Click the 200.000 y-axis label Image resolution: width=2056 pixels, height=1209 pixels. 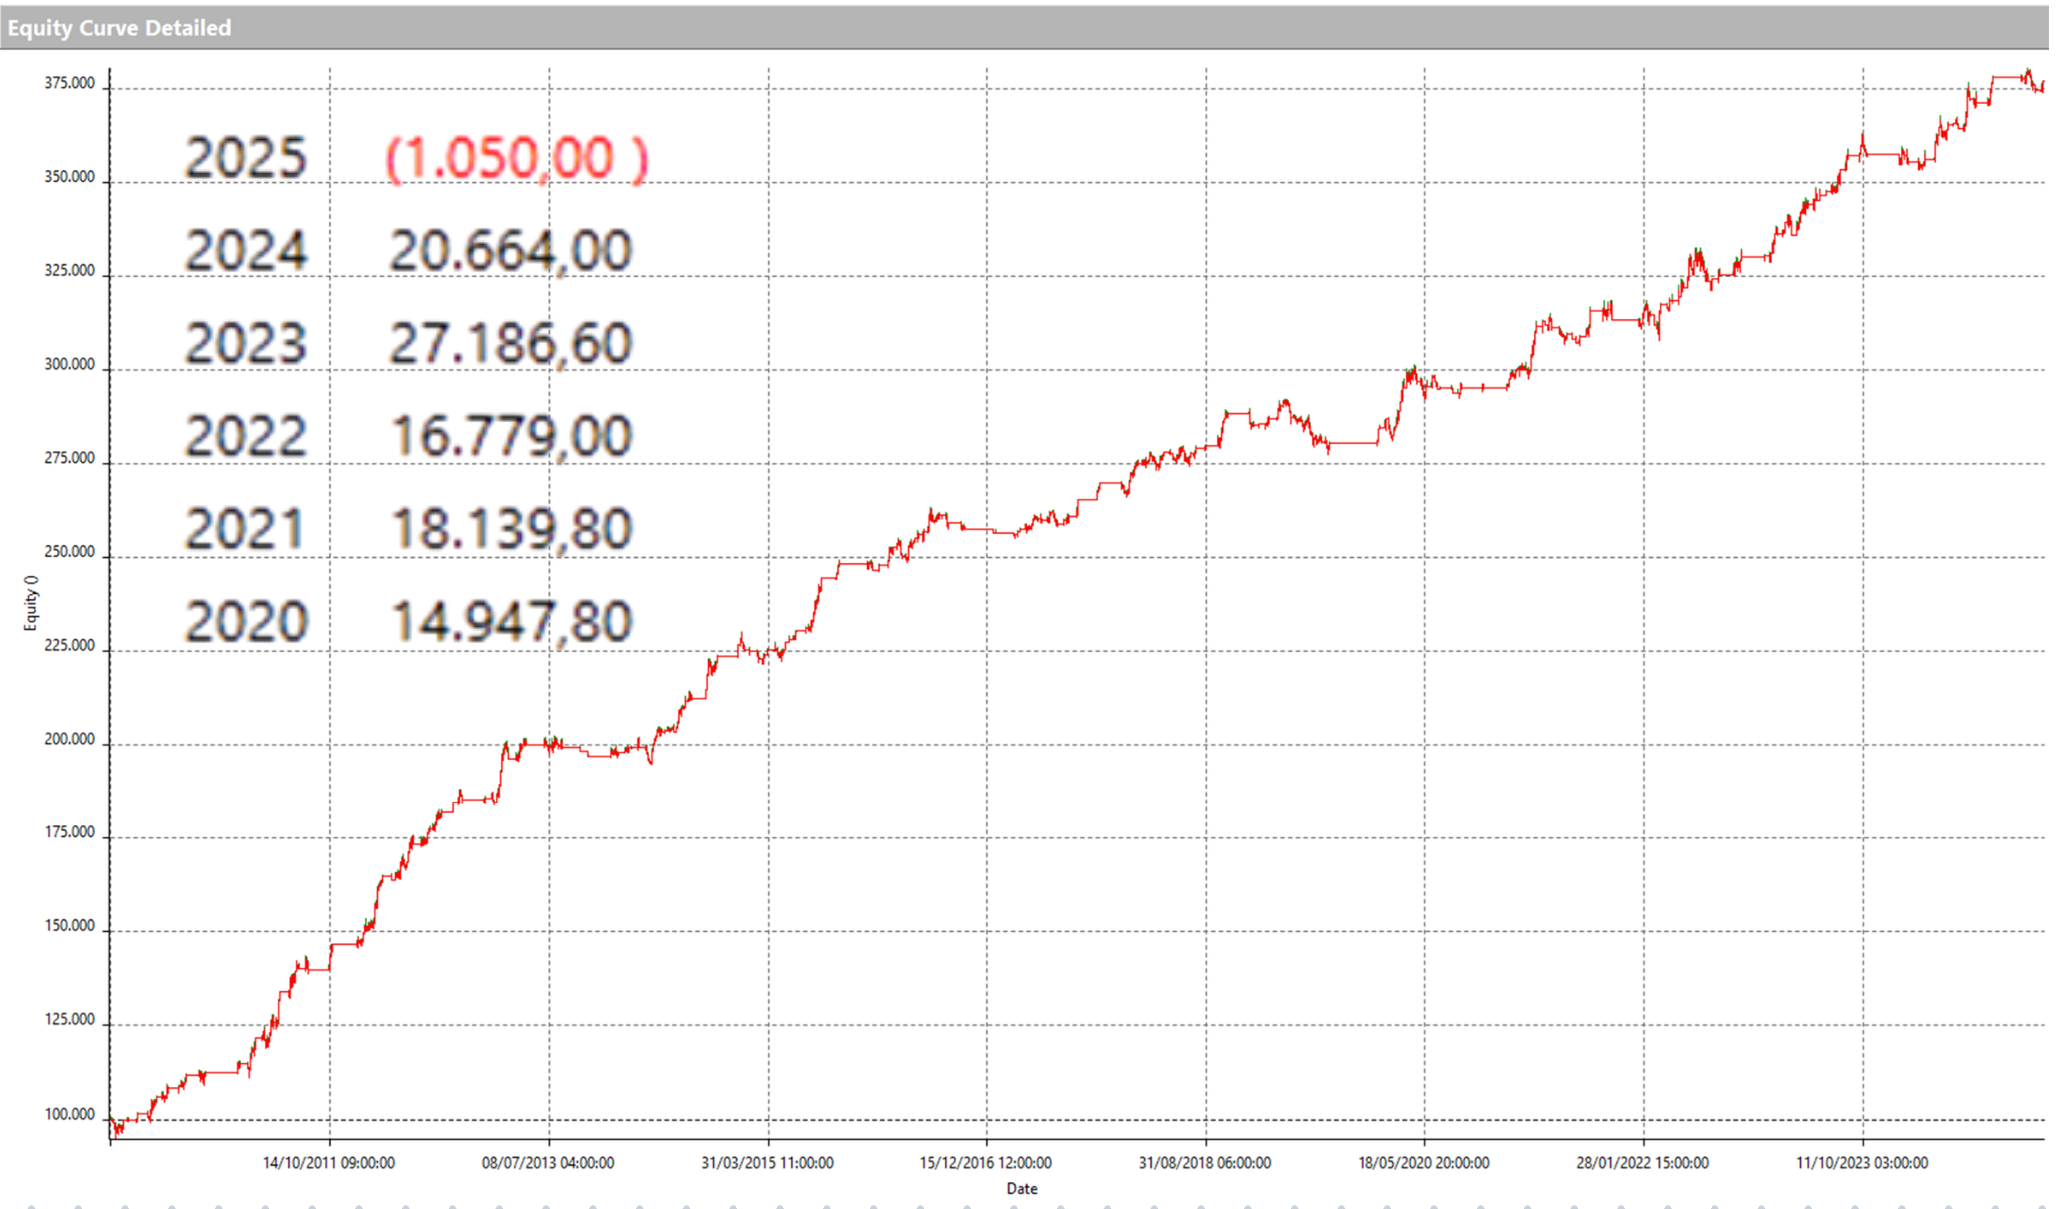69,740
